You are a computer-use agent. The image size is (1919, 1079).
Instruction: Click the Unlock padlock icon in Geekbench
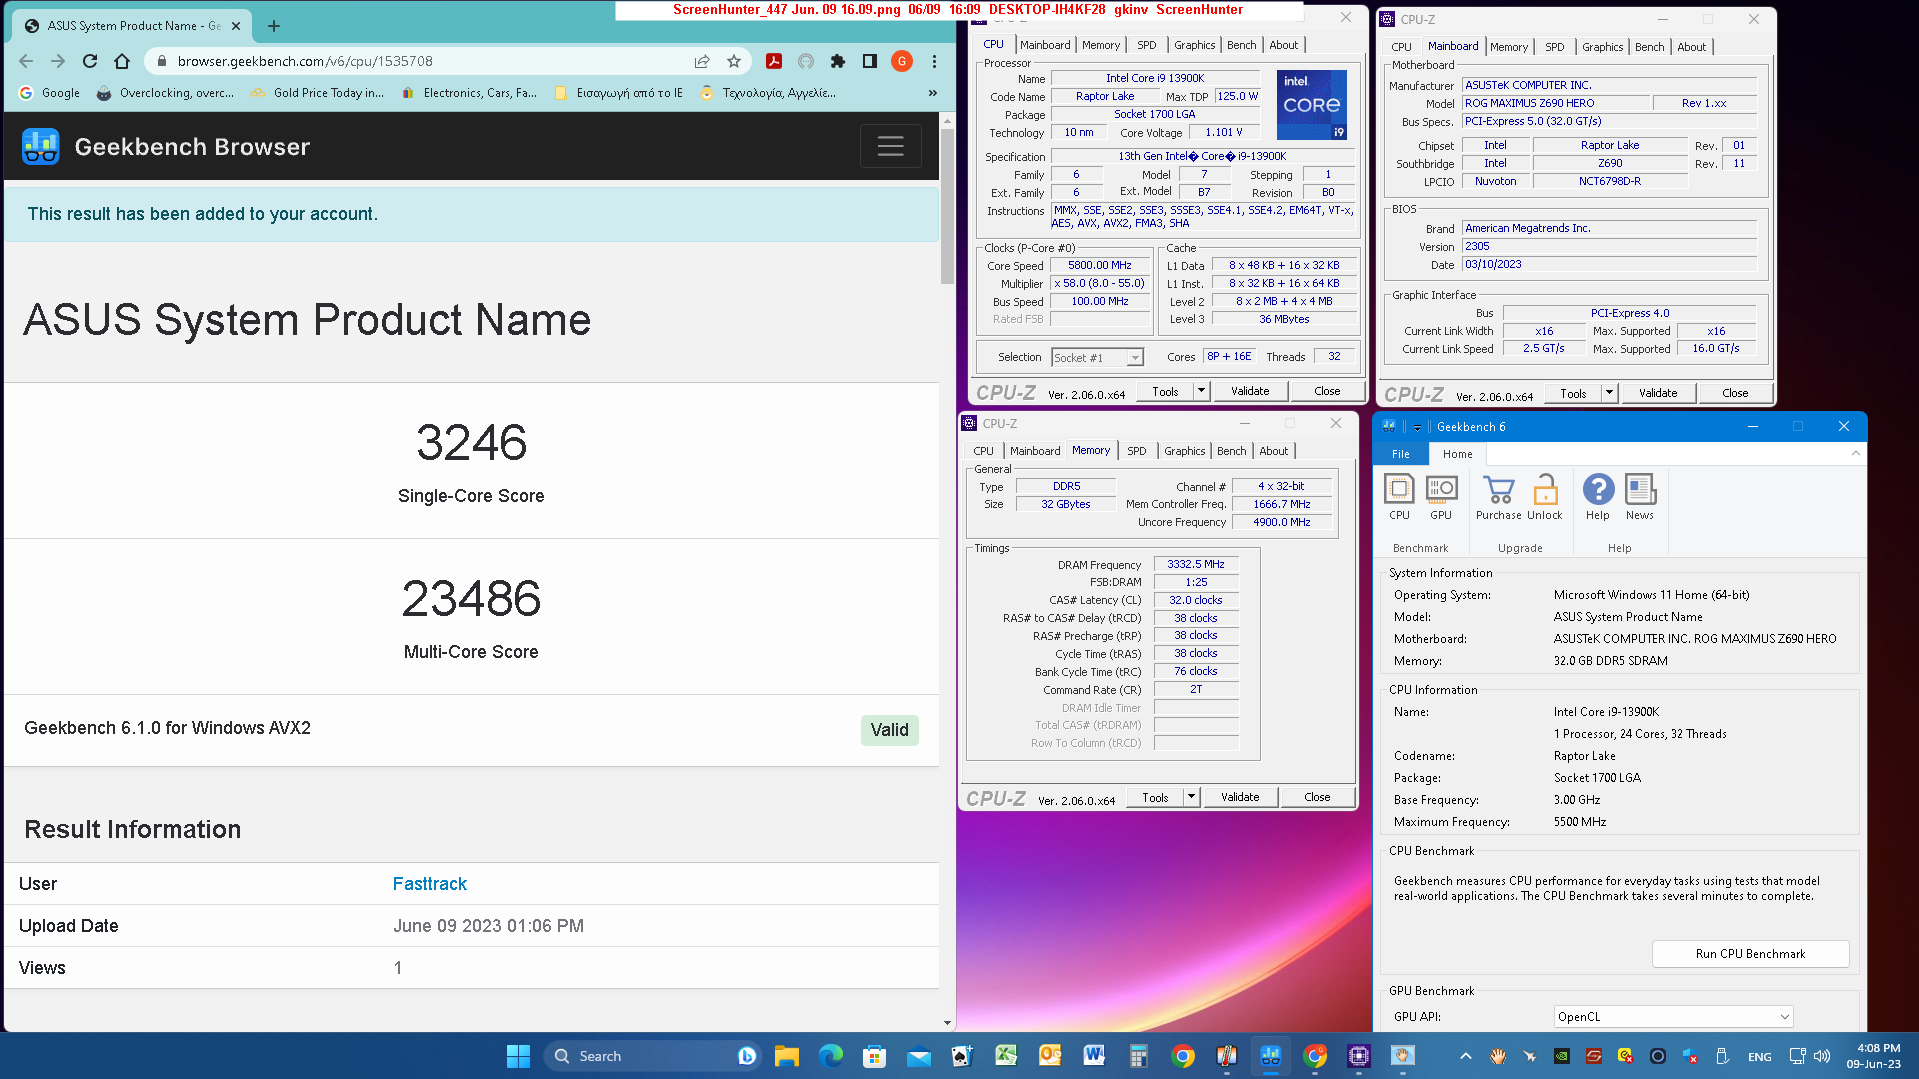[x=1545, y=497]
